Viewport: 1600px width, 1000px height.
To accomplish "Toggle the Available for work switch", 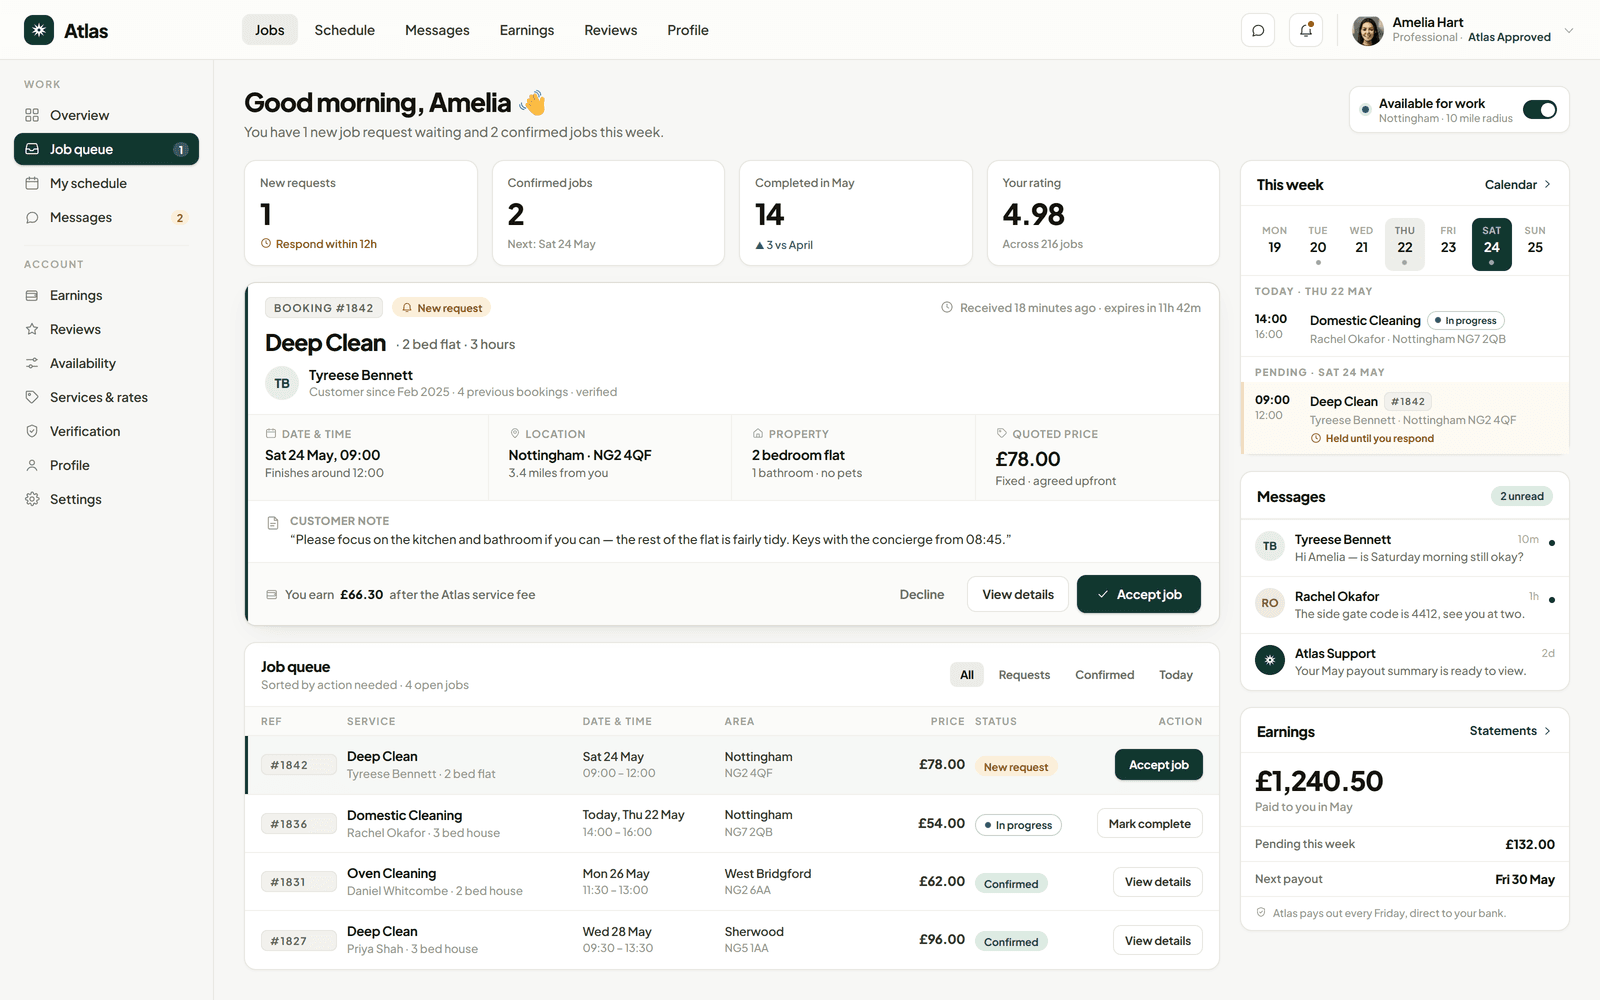I will (x=1540, y=110).
